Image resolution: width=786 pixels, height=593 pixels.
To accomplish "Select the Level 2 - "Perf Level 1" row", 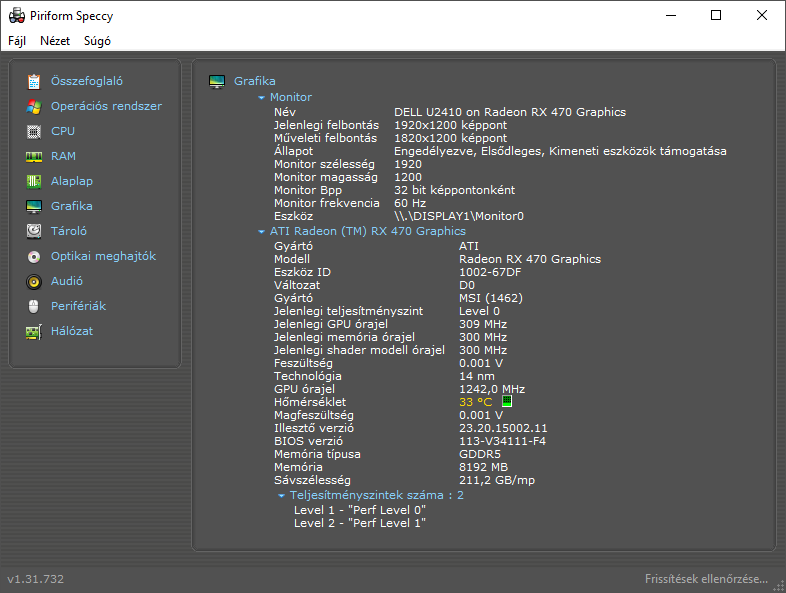I will tap(359, 523).
